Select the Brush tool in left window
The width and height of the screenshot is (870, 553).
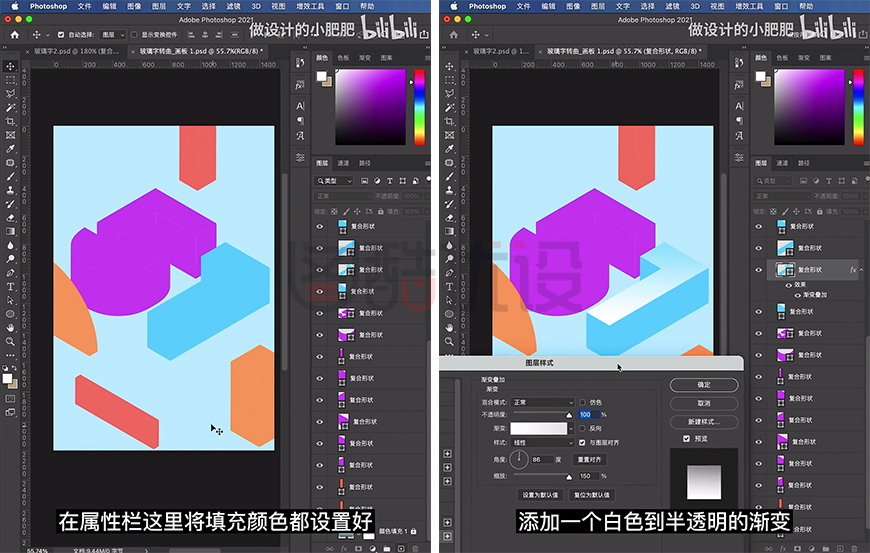[x=10, y=176]
